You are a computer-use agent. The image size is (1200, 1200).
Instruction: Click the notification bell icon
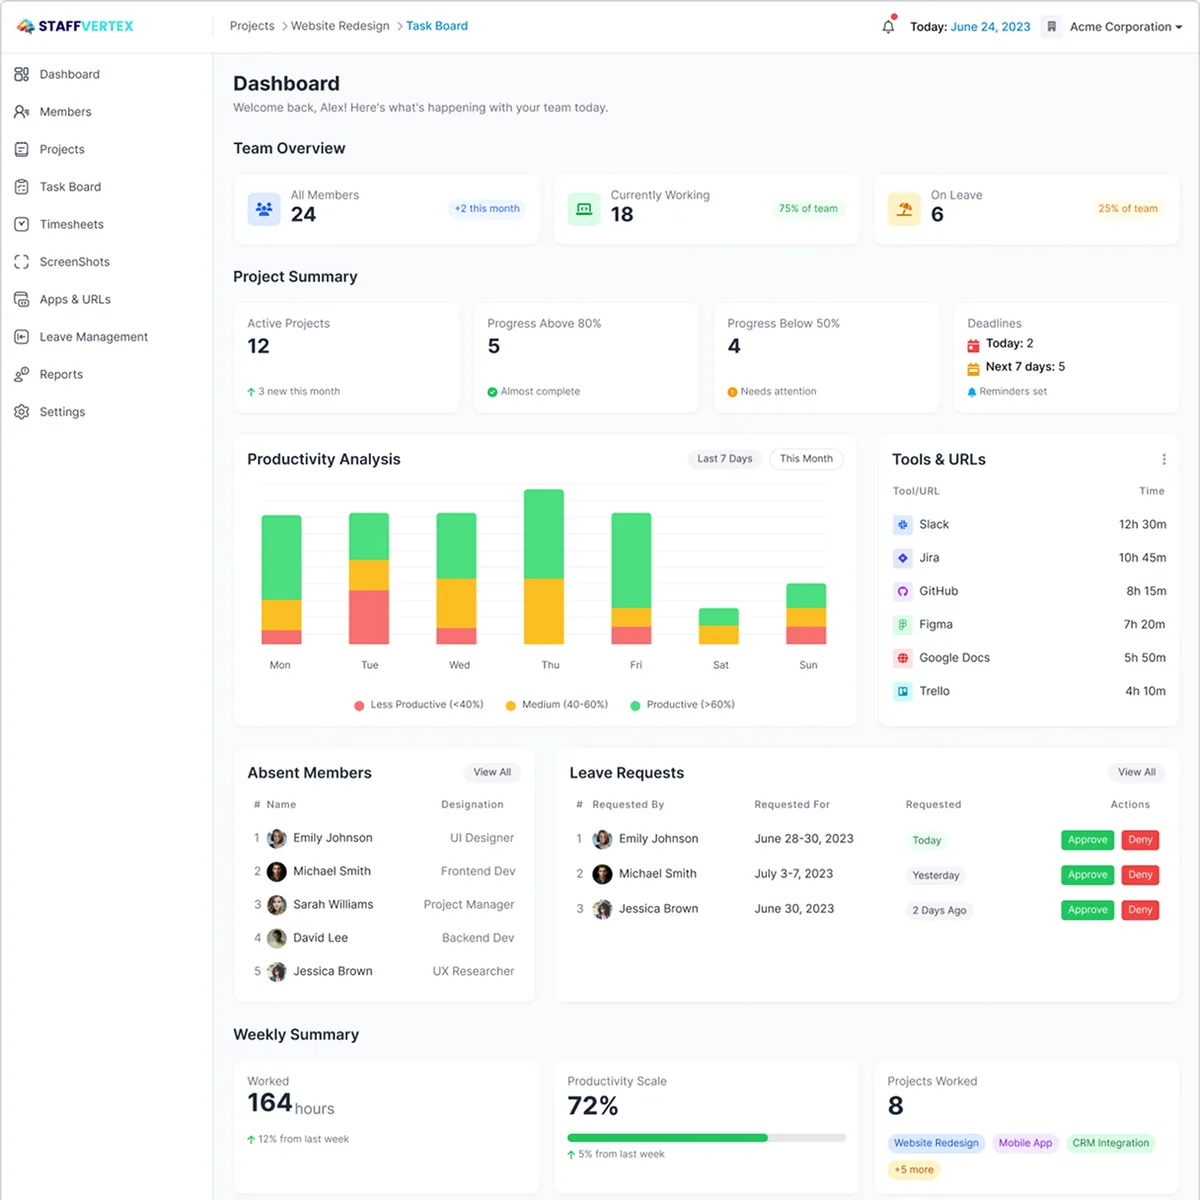click(x=888, y=27)
